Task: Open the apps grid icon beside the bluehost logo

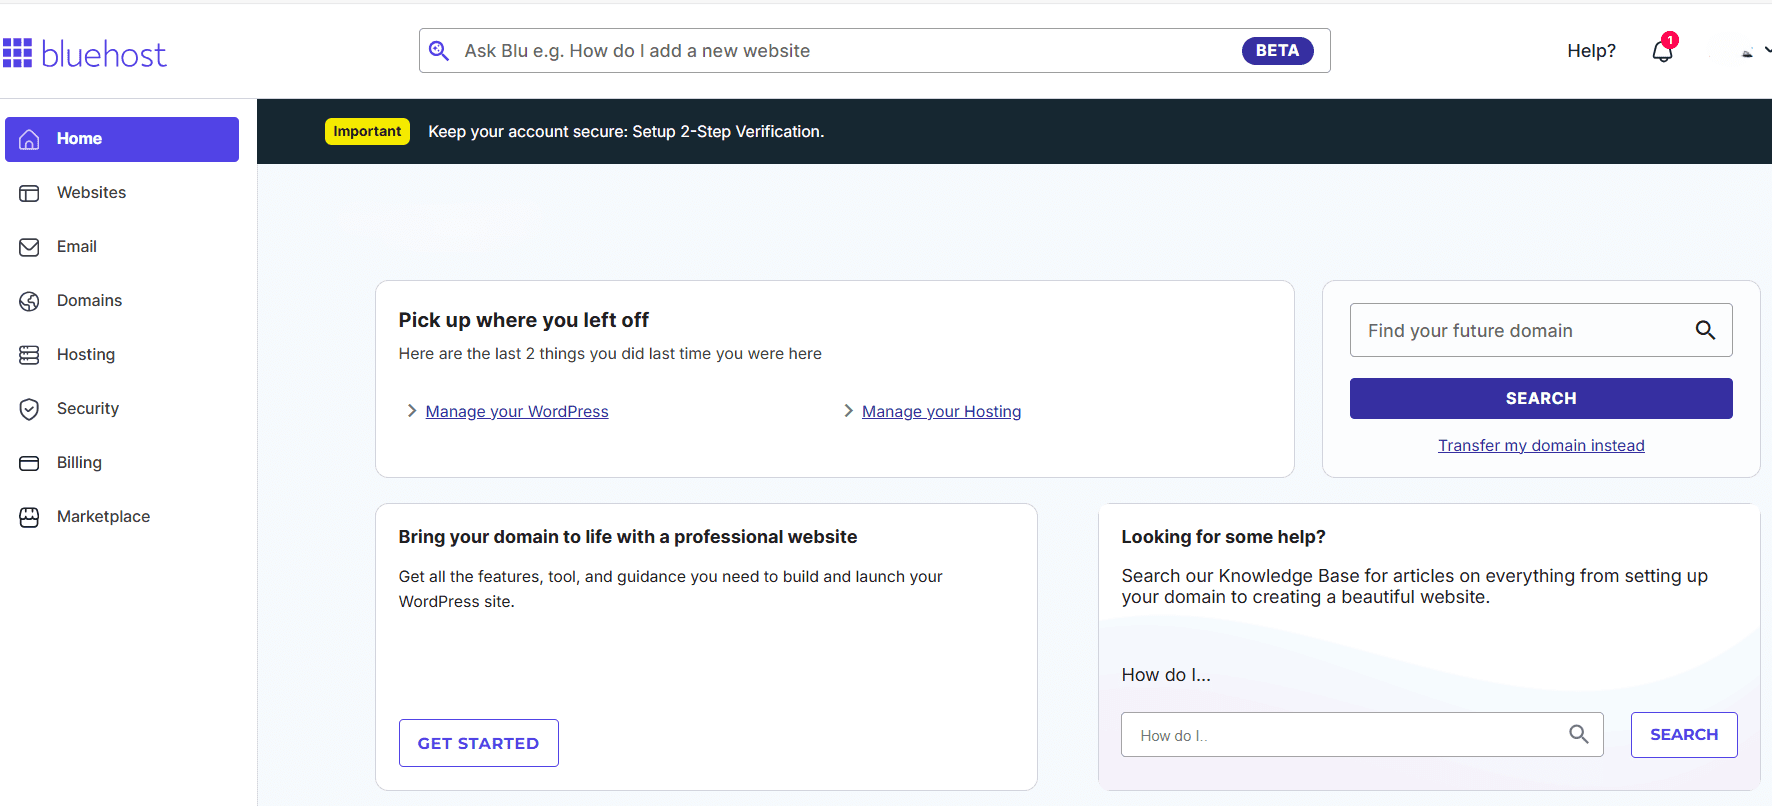Action: (x=17, y=53)
